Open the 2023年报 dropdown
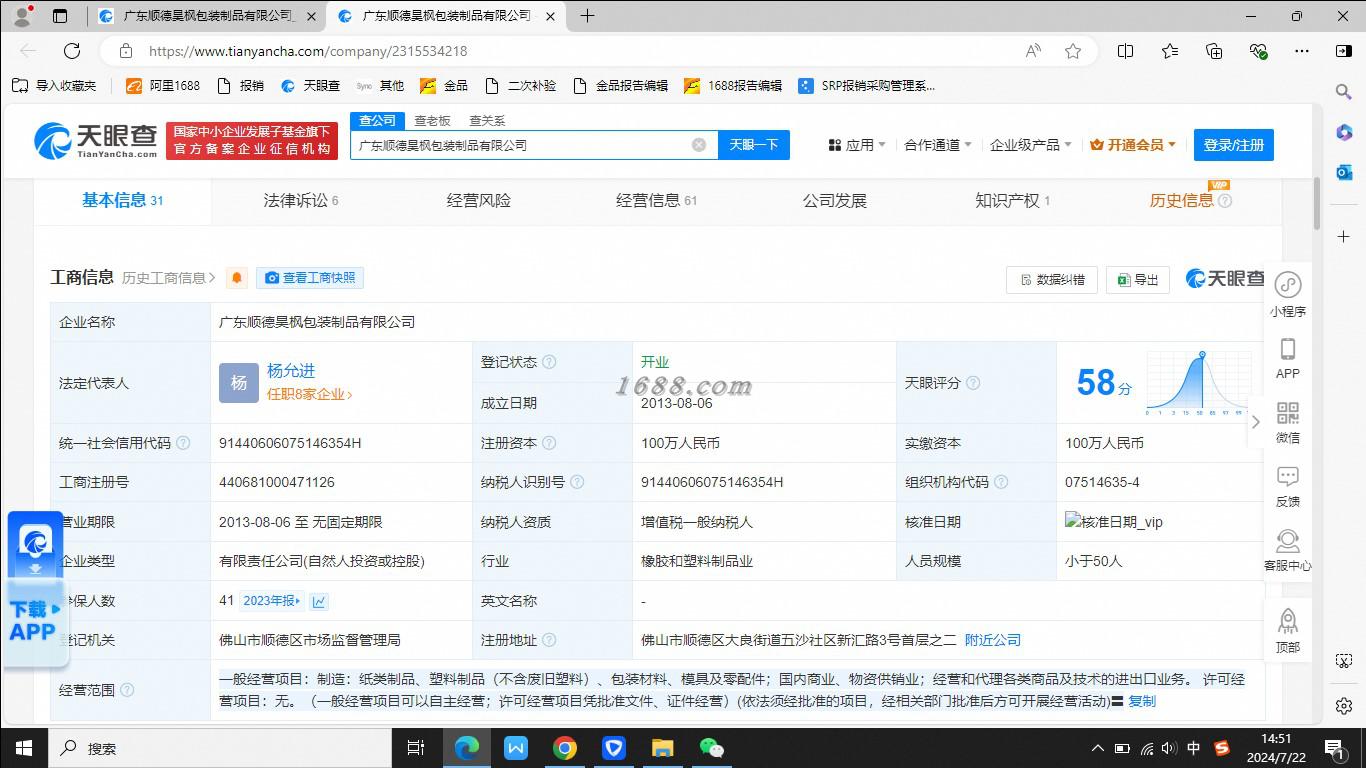Viewport: 1366px width, 768px height. (273, 601)
